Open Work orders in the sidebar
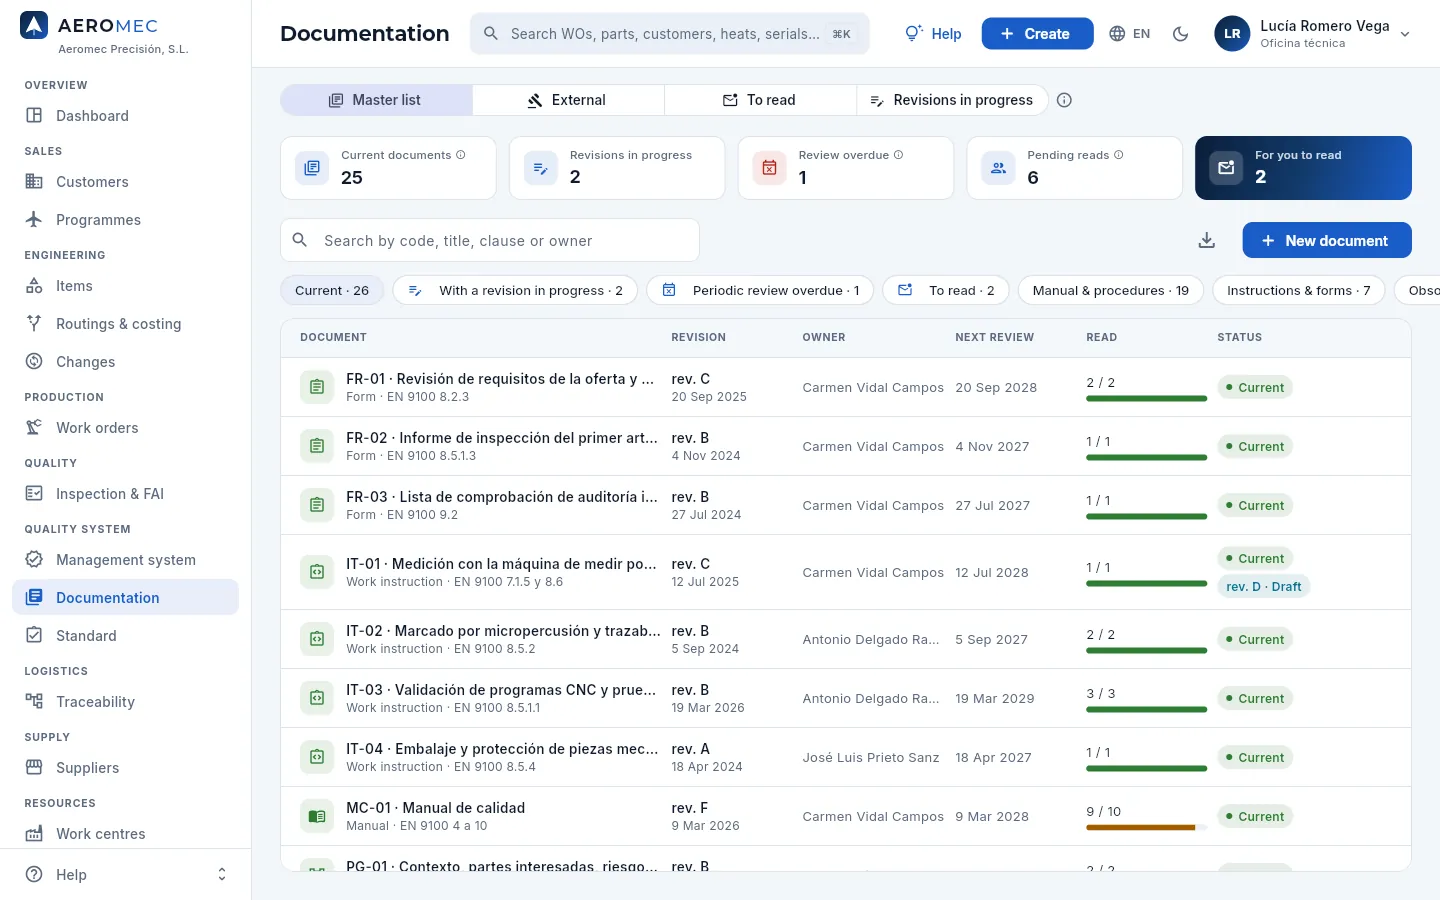 point(126,428)
